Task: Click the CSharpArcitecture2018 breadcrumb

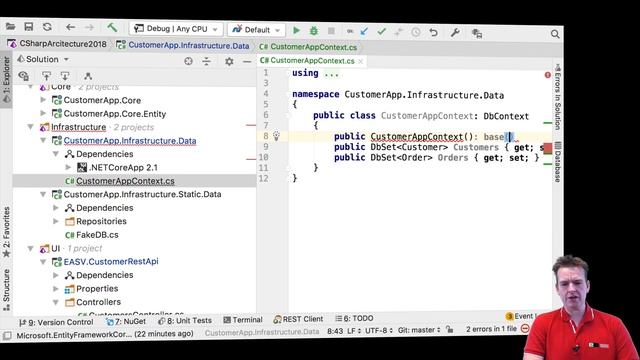Action: pyautogui.click(x=58, y=44)
